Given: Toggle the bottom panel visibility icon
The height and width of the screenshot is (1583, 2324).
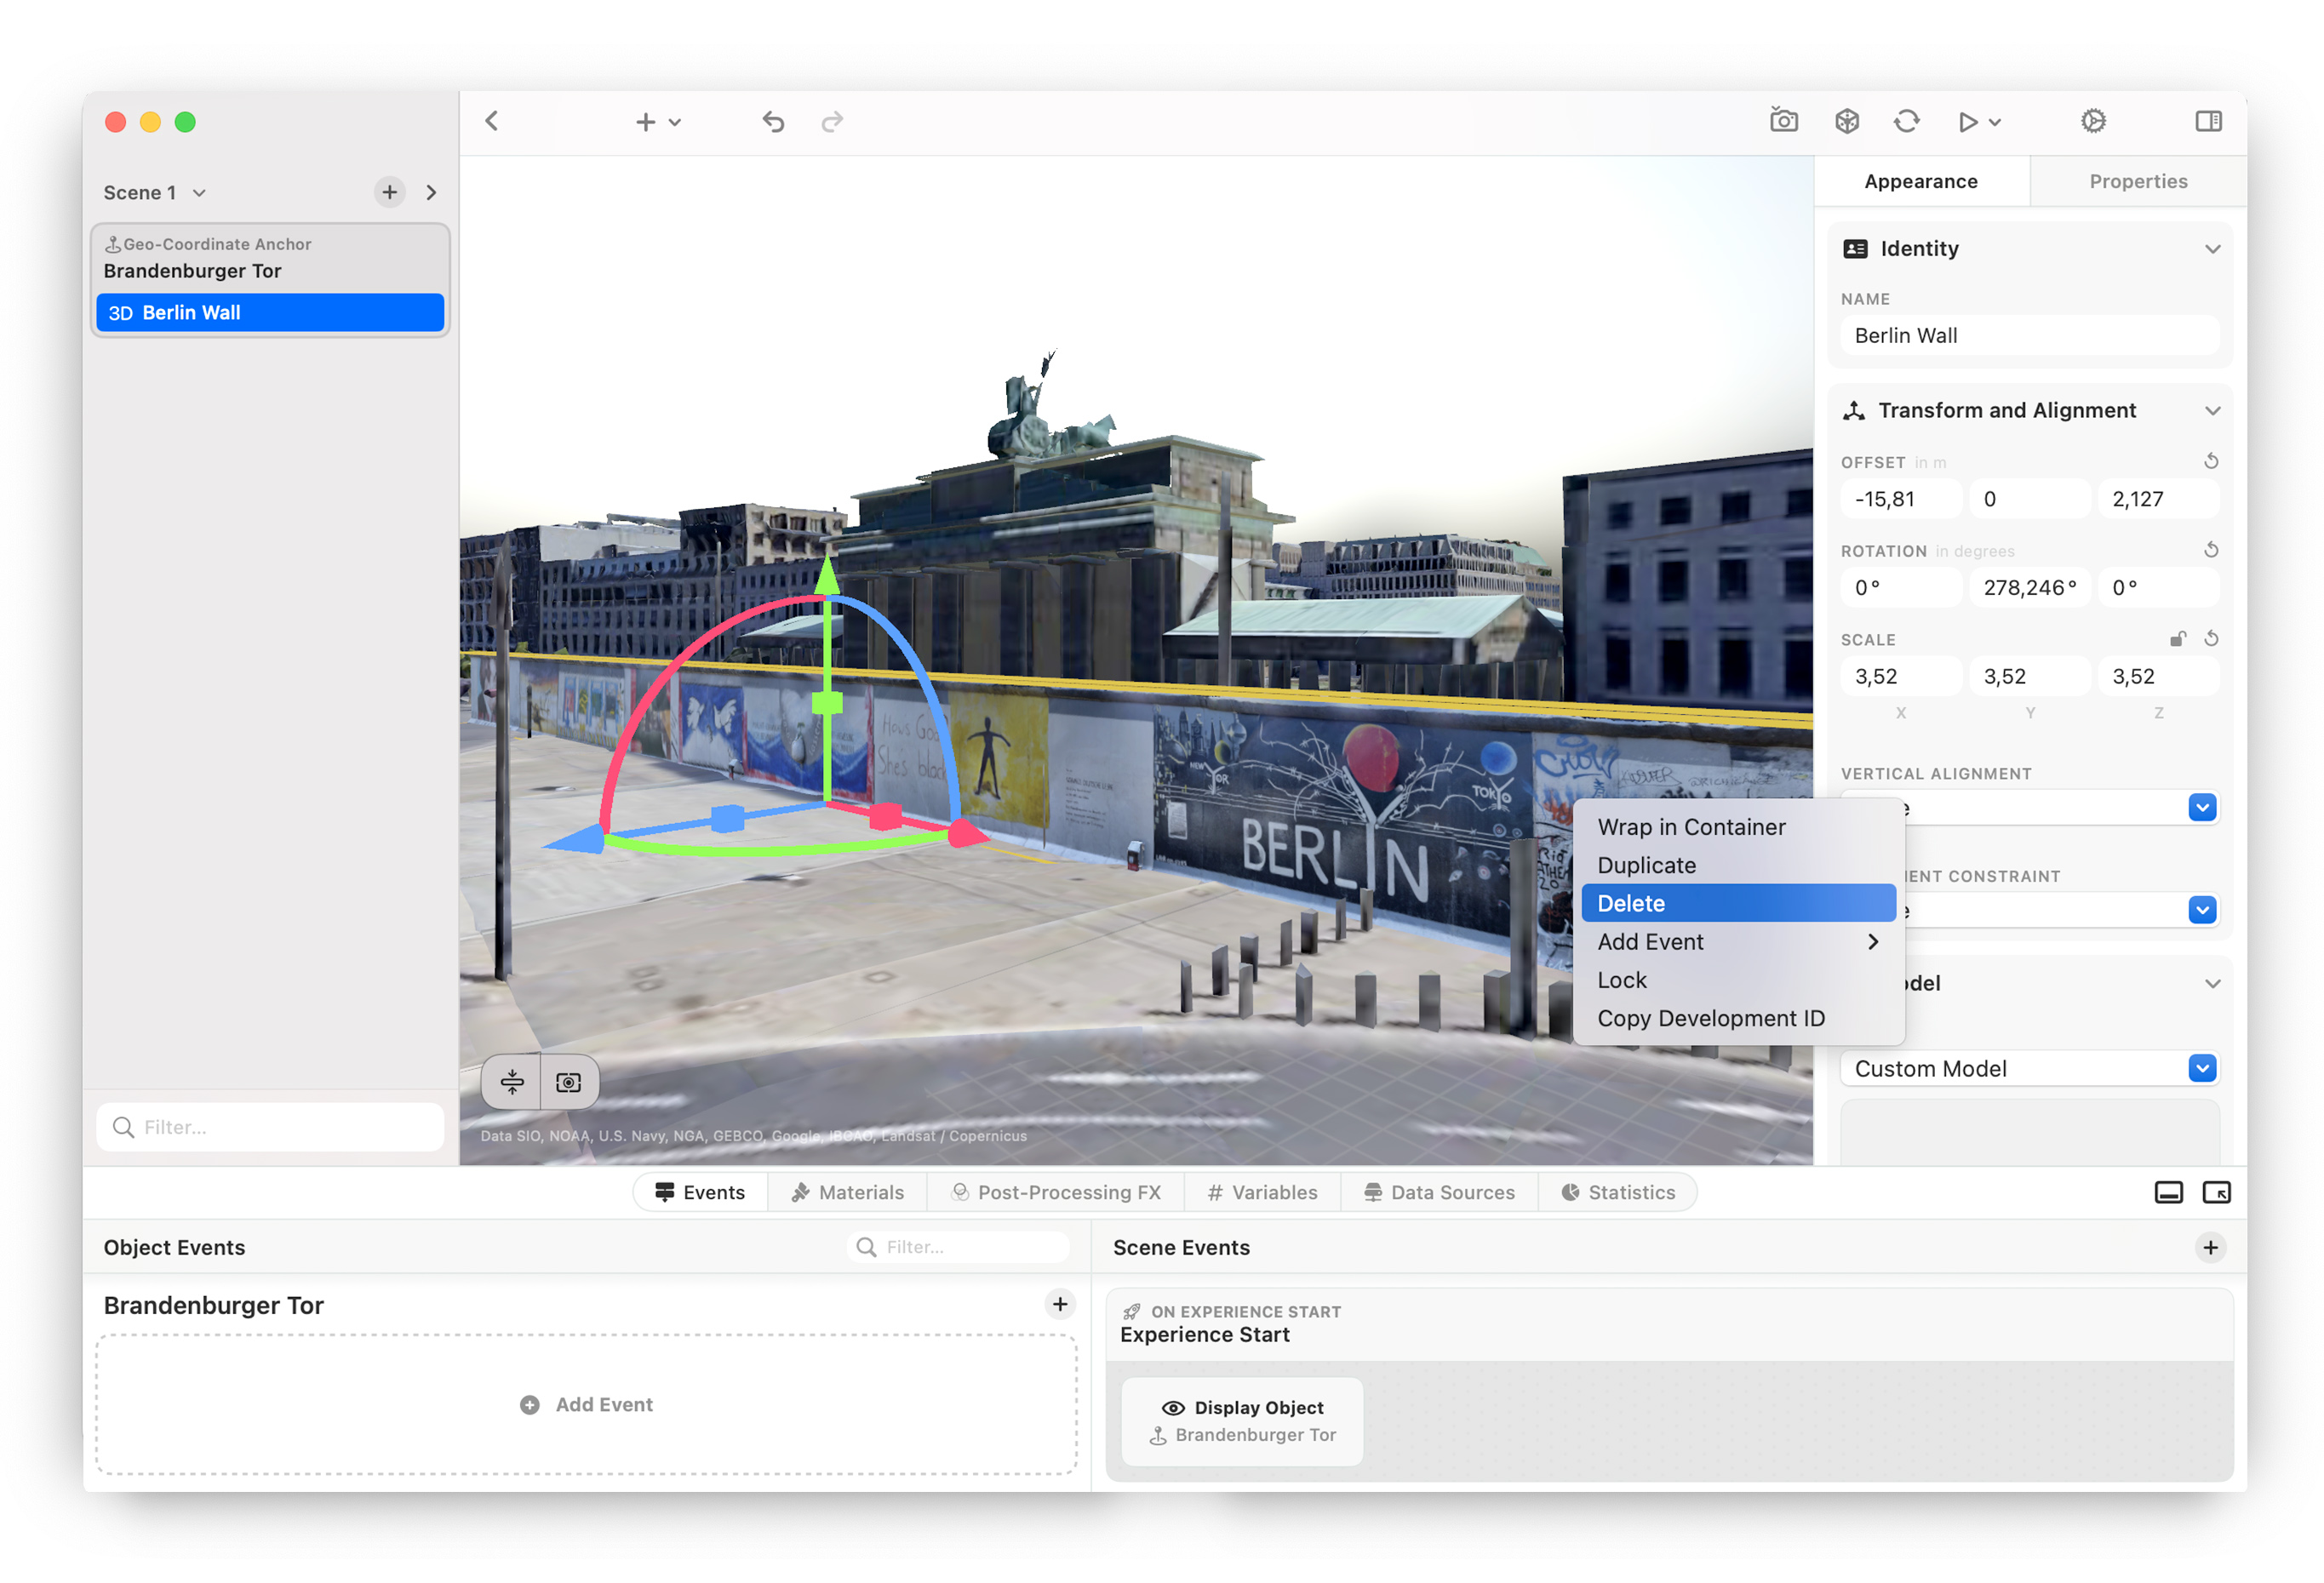Looking at the screenshot, I should point(2168,1192).
